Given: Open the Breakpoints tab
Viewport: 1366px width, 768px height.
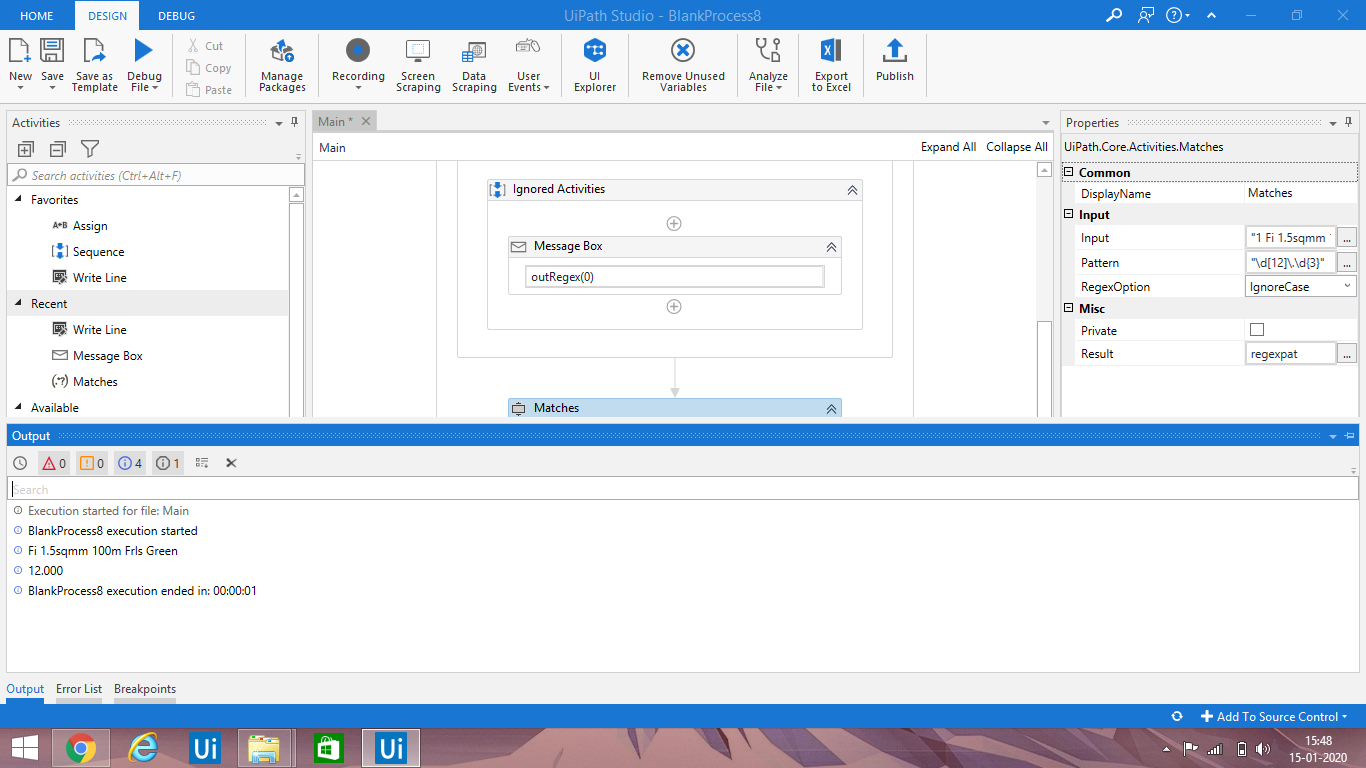Looking at the screenshot, I should tap(145, 689).
